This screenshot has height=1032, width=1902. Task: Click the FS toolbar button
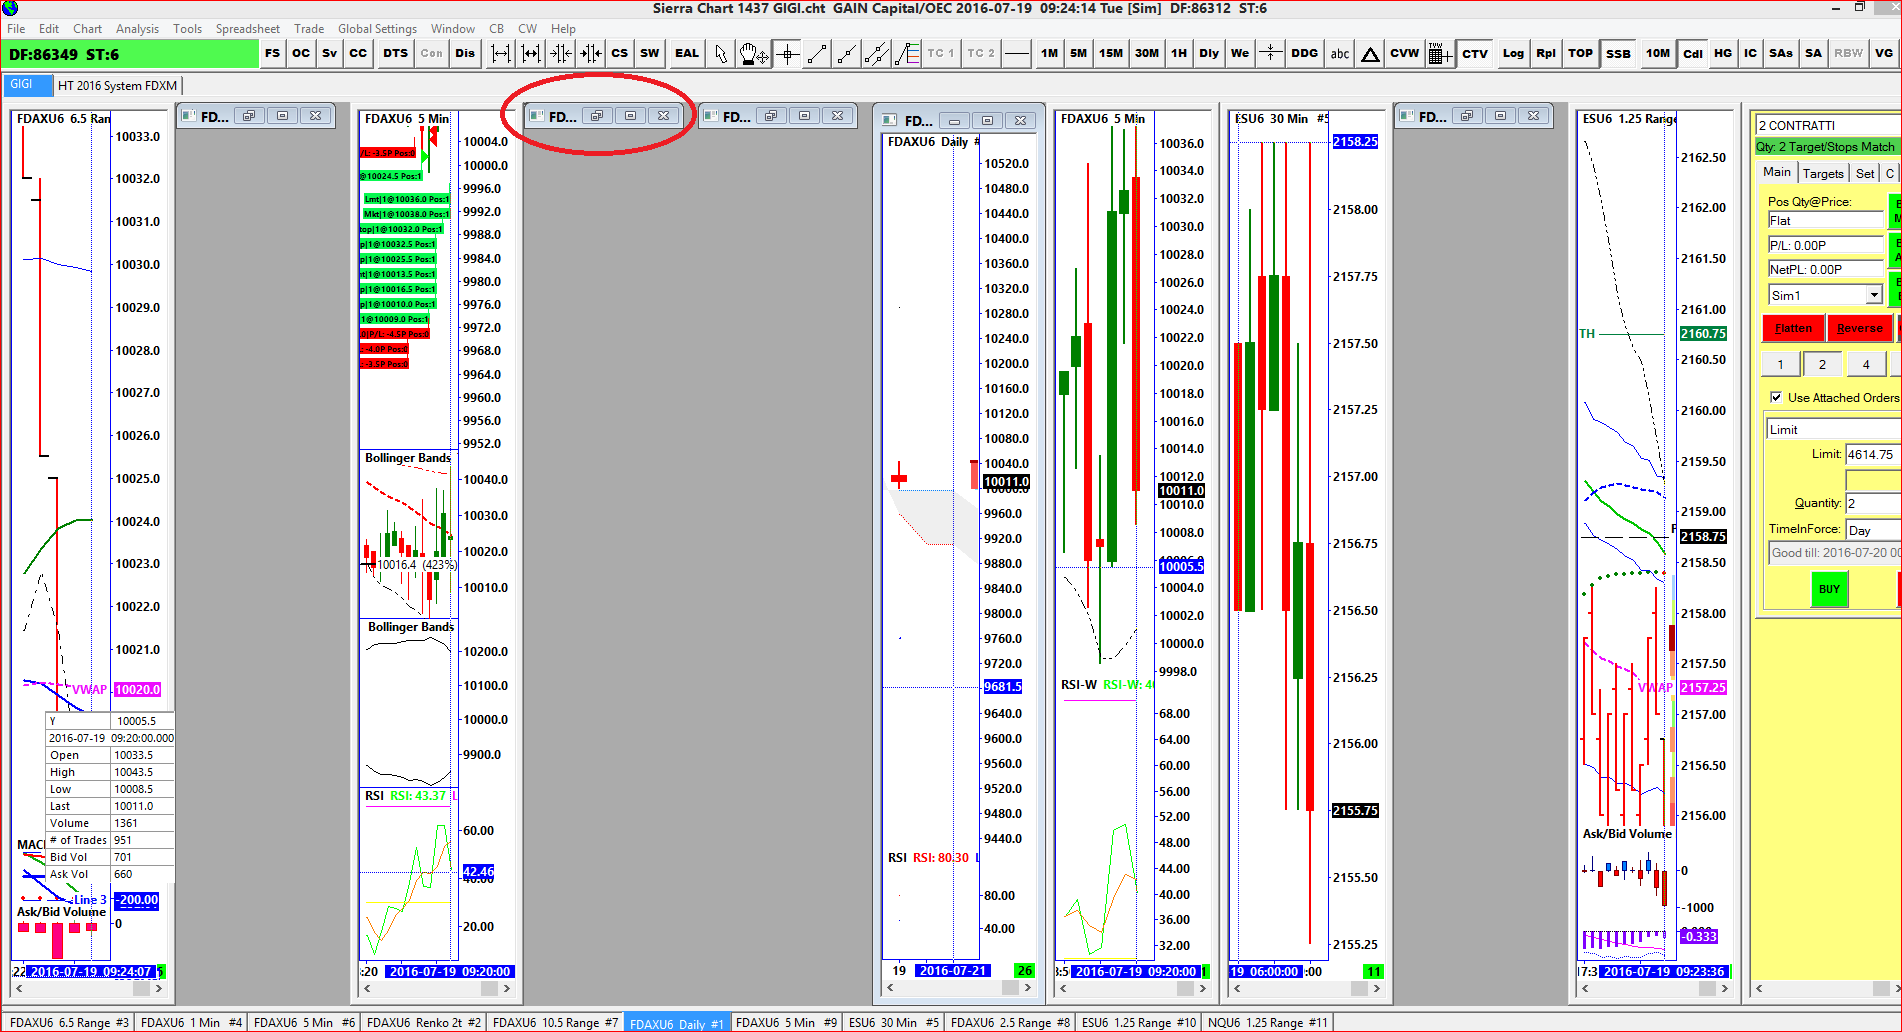tap(272, 54)
